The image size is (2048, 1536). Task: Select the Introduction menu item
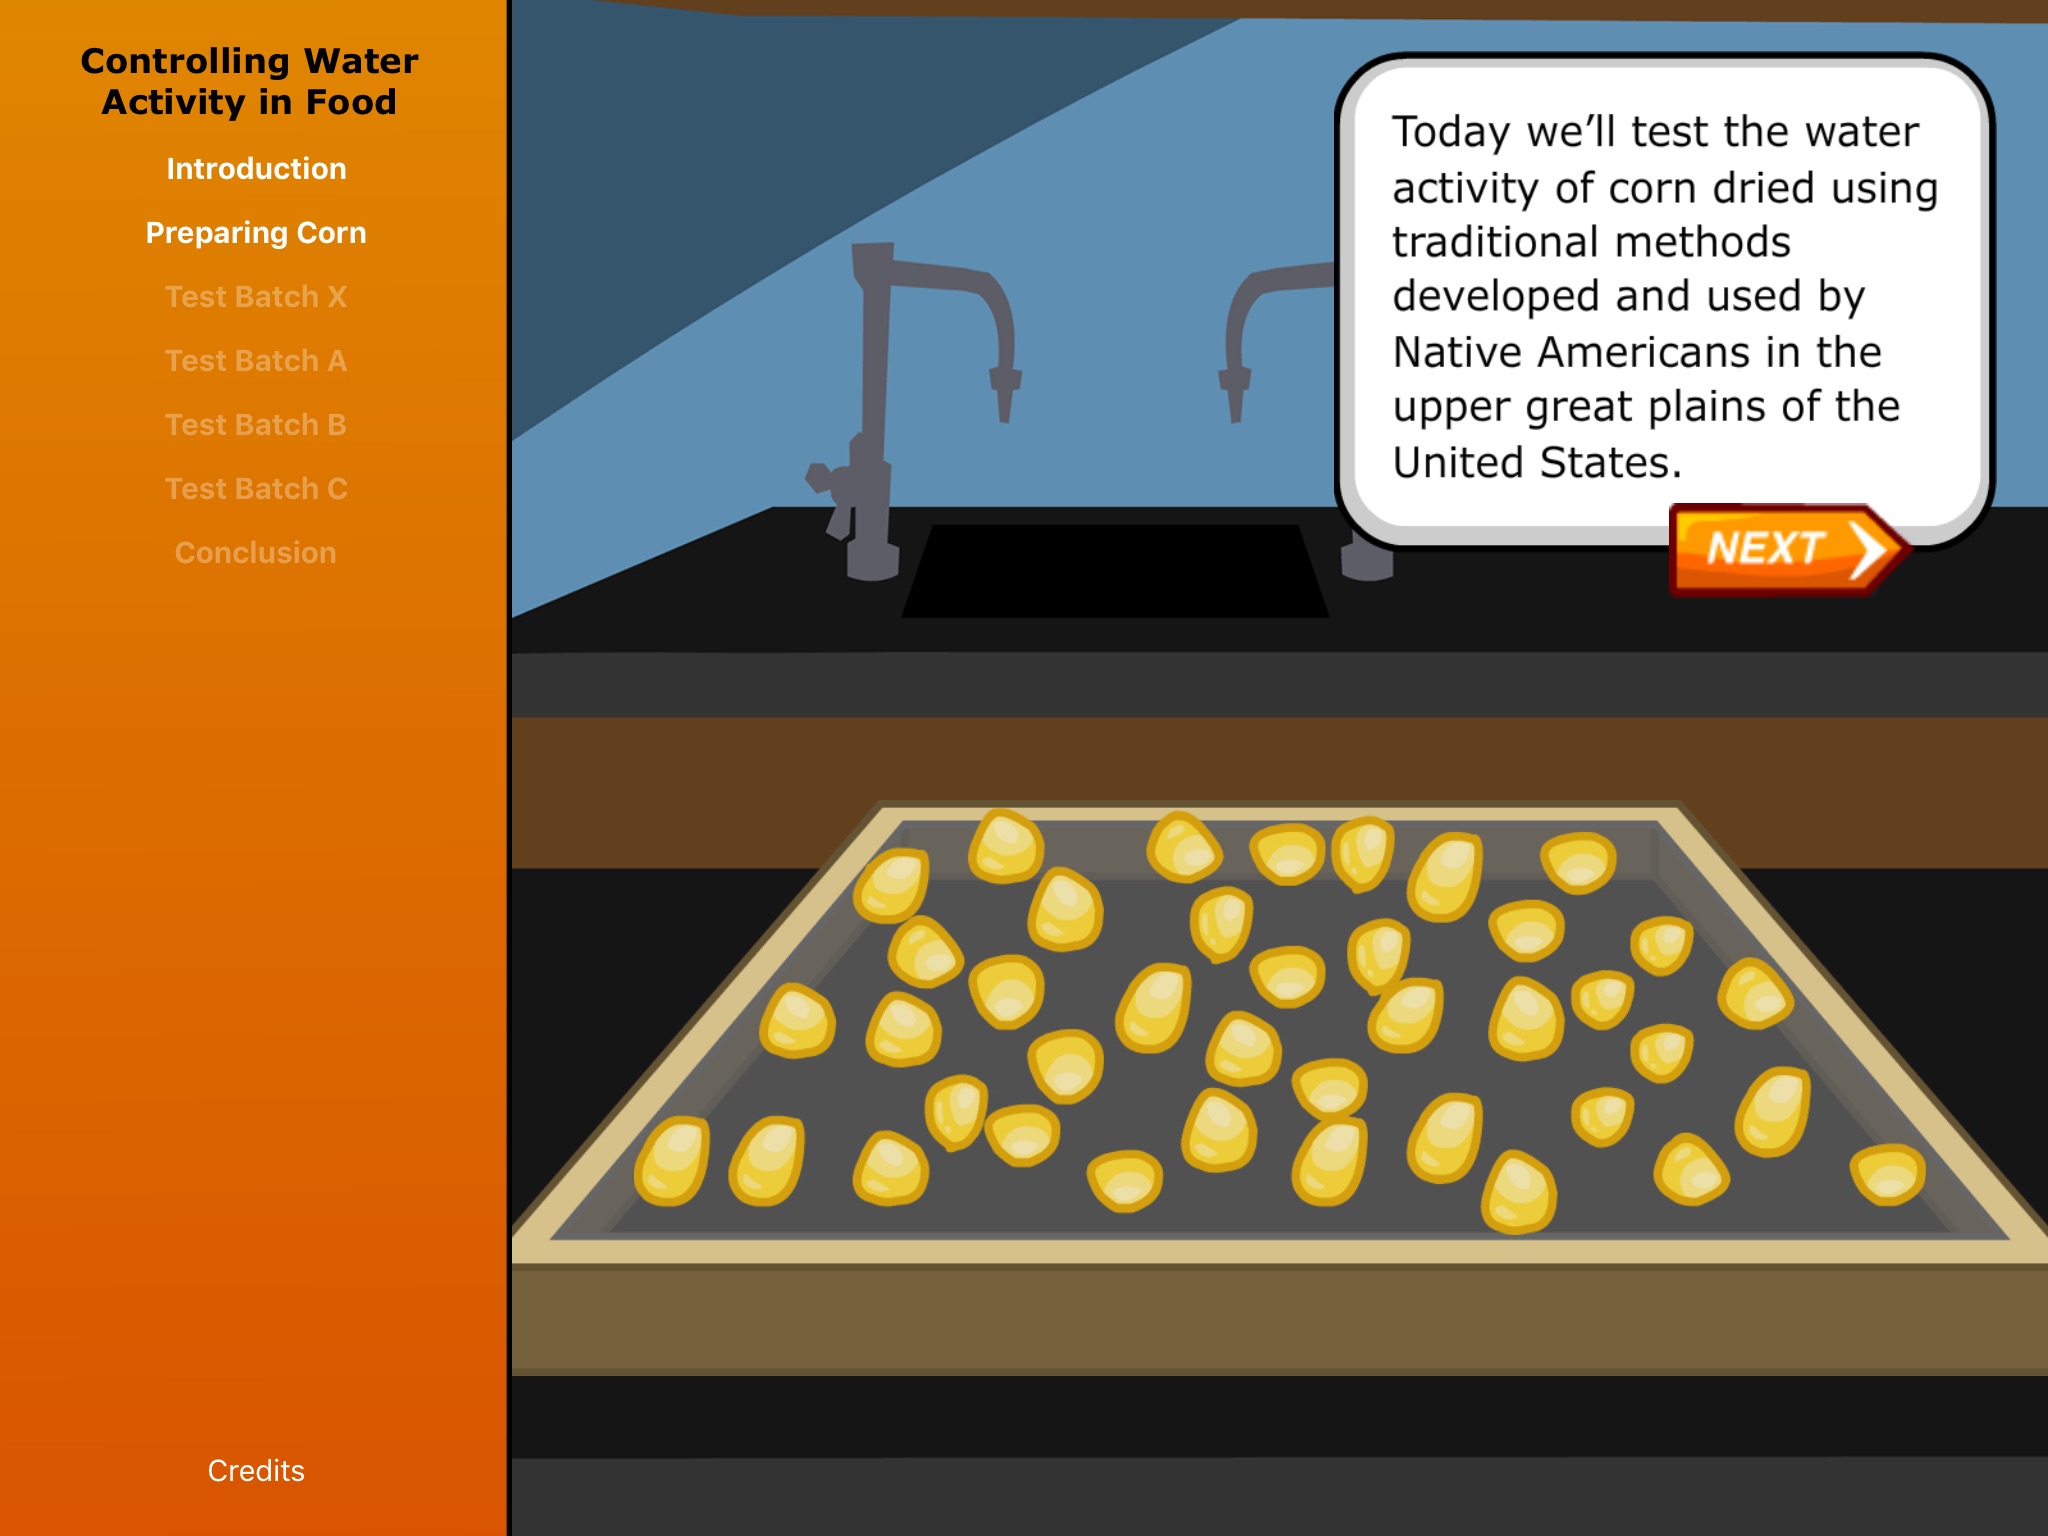[x=256, y=168]
